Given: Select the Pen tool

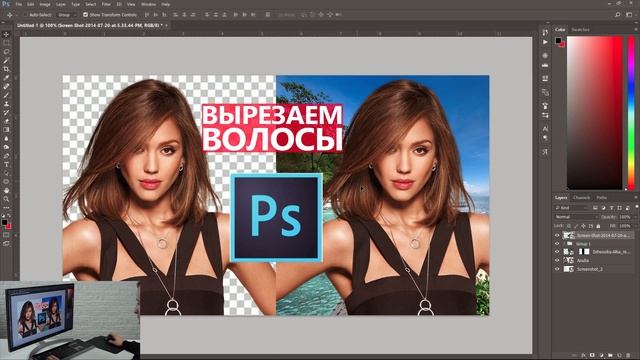Looking at the screenshot, I should 6,156.
